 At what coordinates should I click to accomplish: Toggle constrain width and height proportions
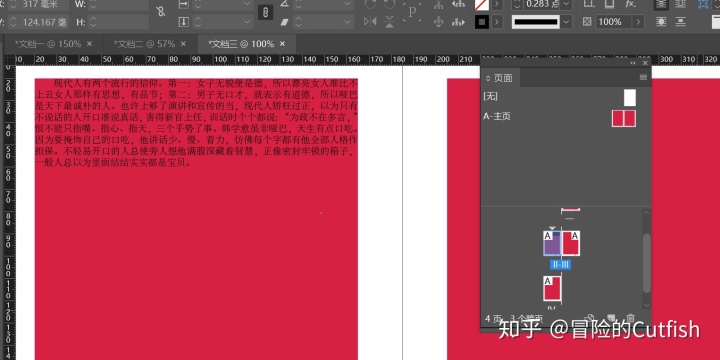click(161, 12)
